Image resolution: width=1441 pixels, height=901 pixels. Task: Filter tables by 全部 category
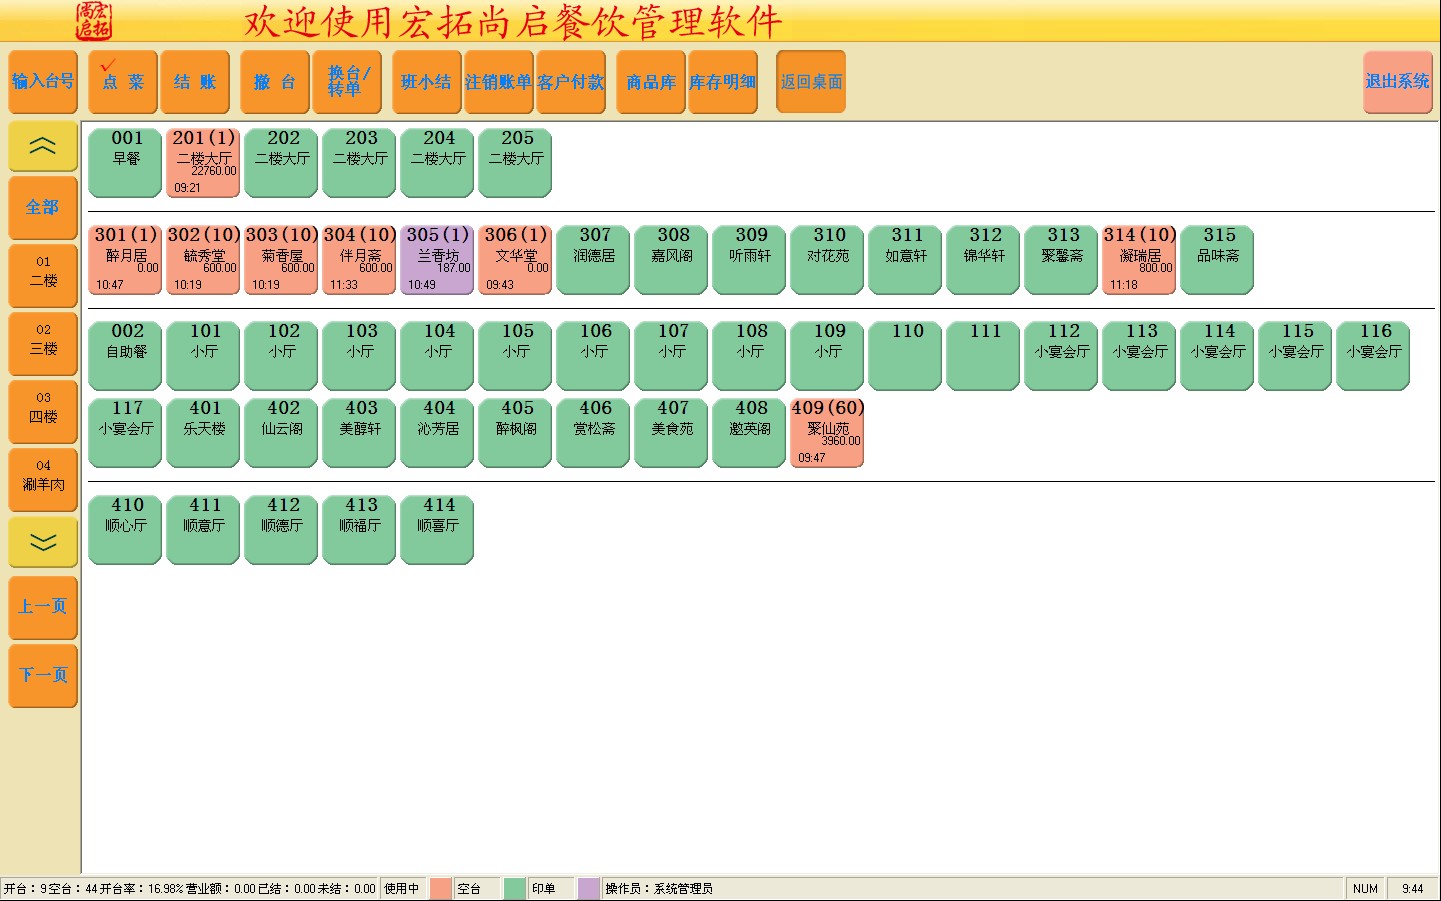(43, 208)
